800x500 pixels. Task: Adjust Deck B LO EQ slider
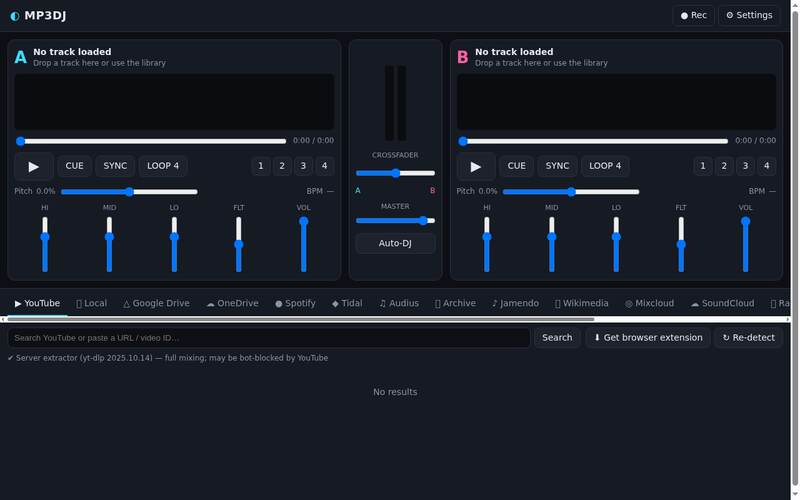tap(616, 244)
